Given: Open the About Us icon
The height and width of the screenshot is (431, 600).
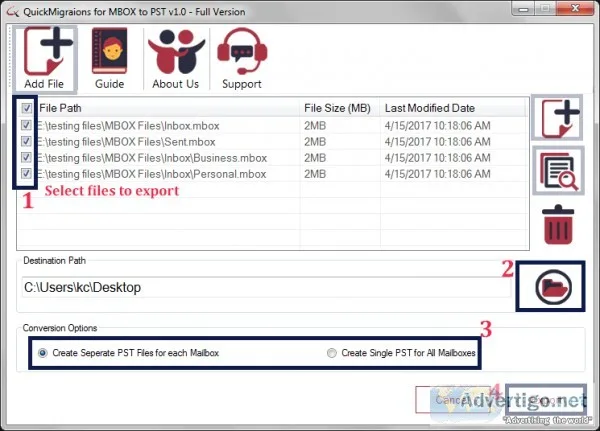Looking at the screenshot, I should (x=176, y=59).
